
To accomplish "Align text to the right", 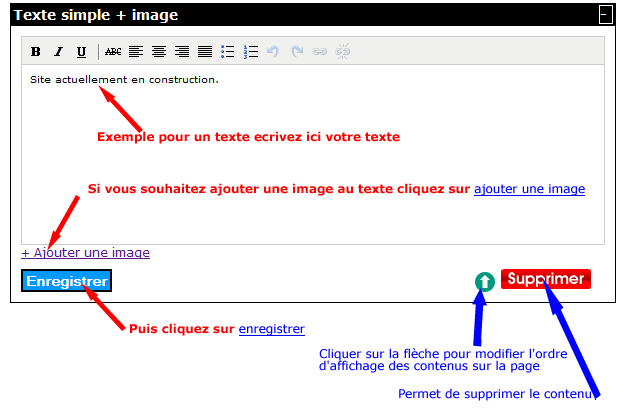I will tap(182, 51).
